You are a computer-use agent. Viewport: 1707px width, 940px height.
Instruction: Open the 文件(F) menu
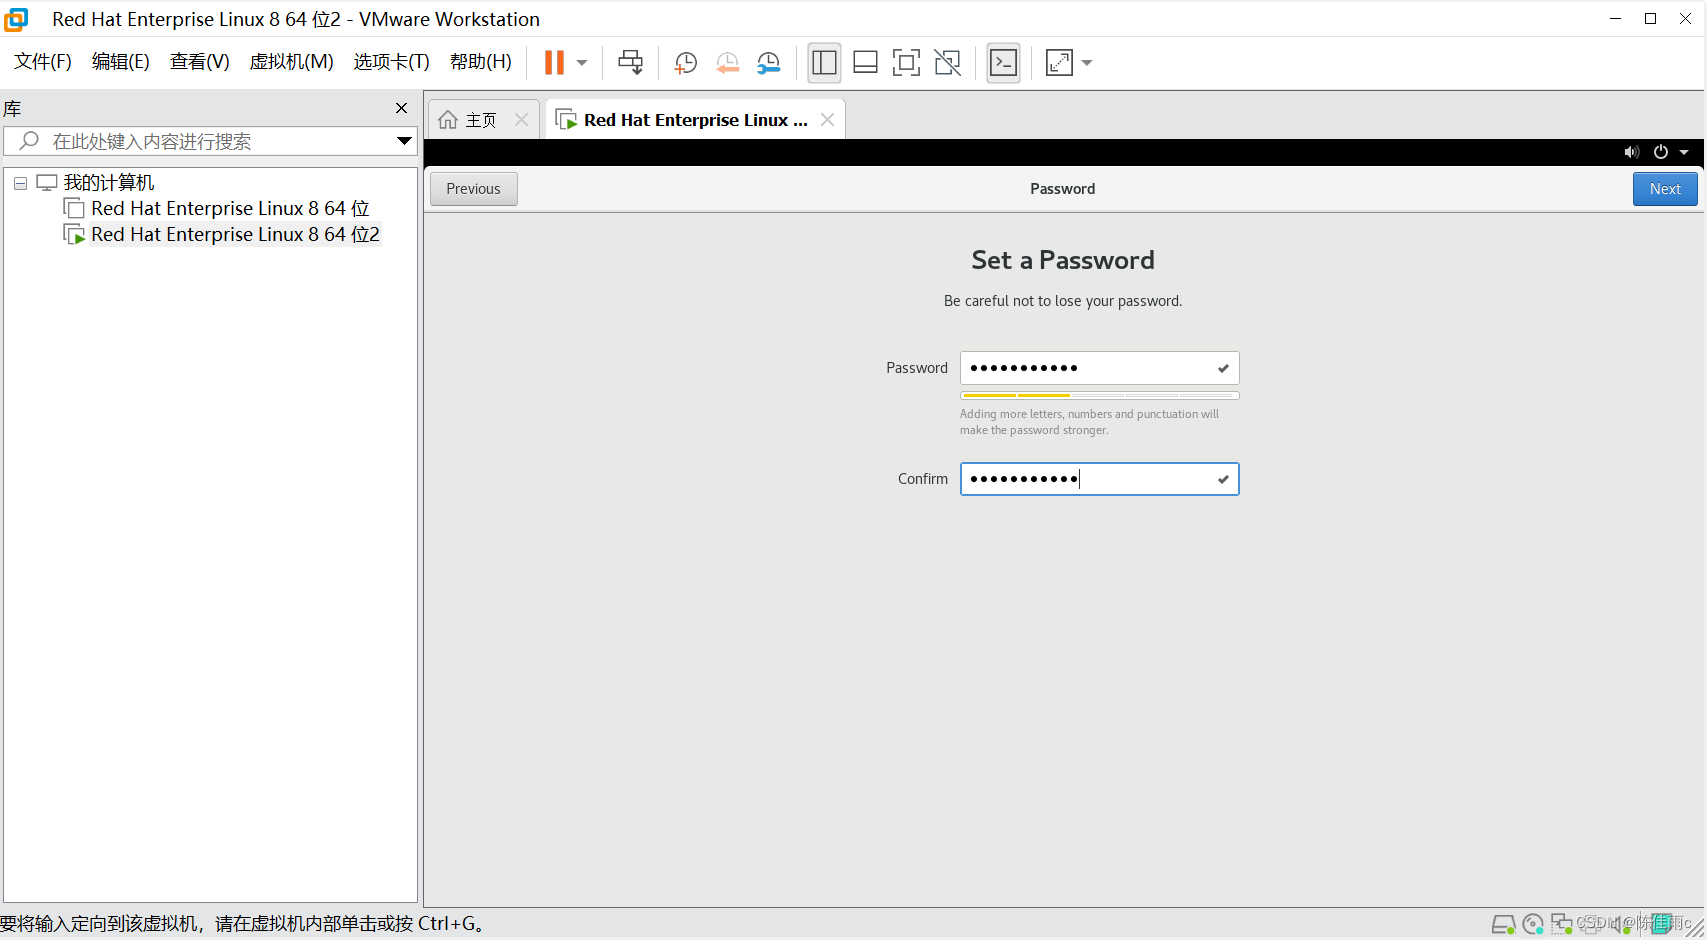coord(43,62)
